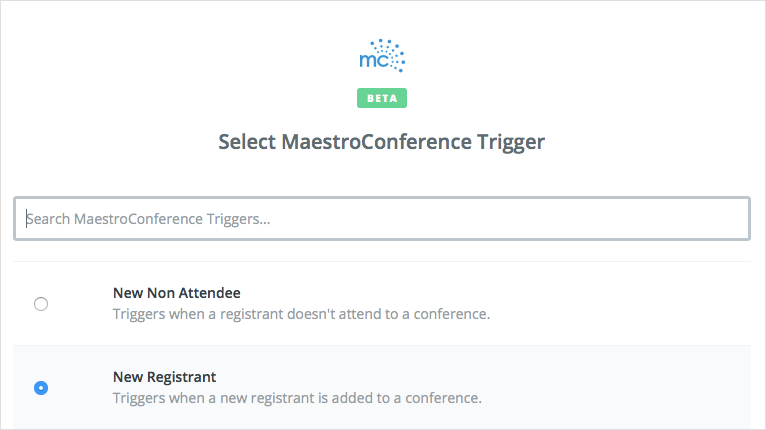Click the search placeholder text 'Triggers...'
Image resolution: width=766 pixels, height=430 pixels.
click(x=238, y=219)
